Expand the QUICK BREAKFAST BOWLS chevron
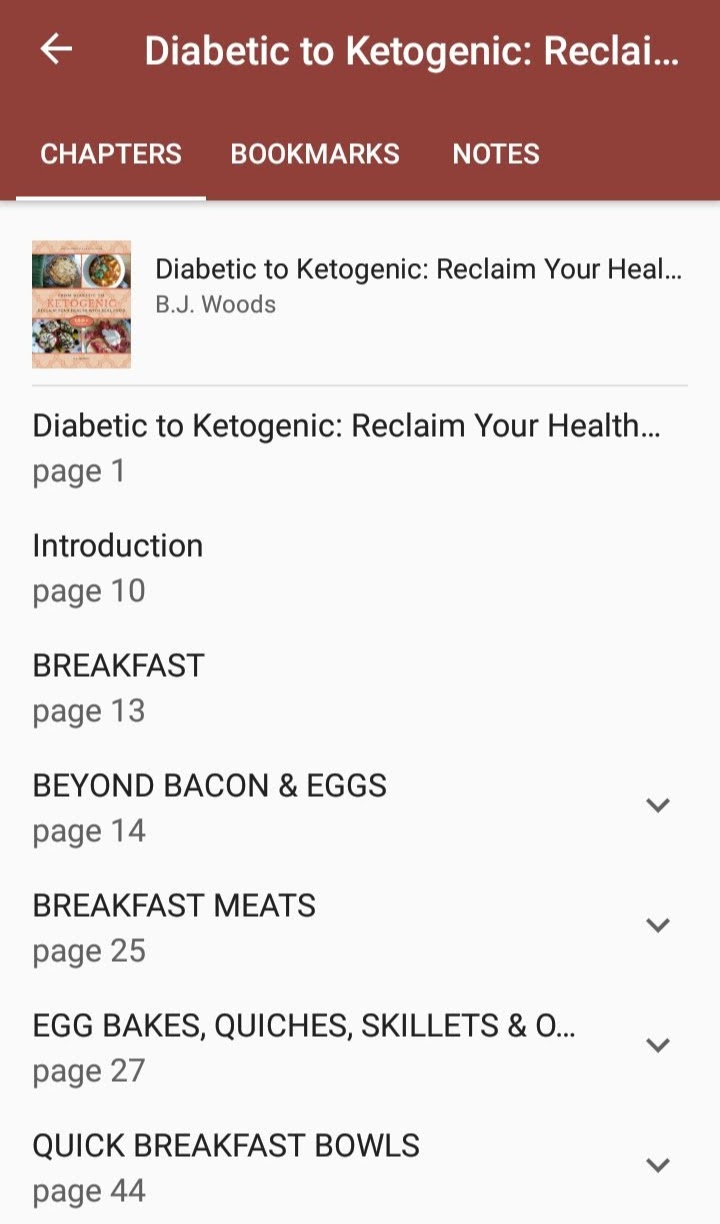This screenshot has width=720, height=1224. pos(657,1165)
